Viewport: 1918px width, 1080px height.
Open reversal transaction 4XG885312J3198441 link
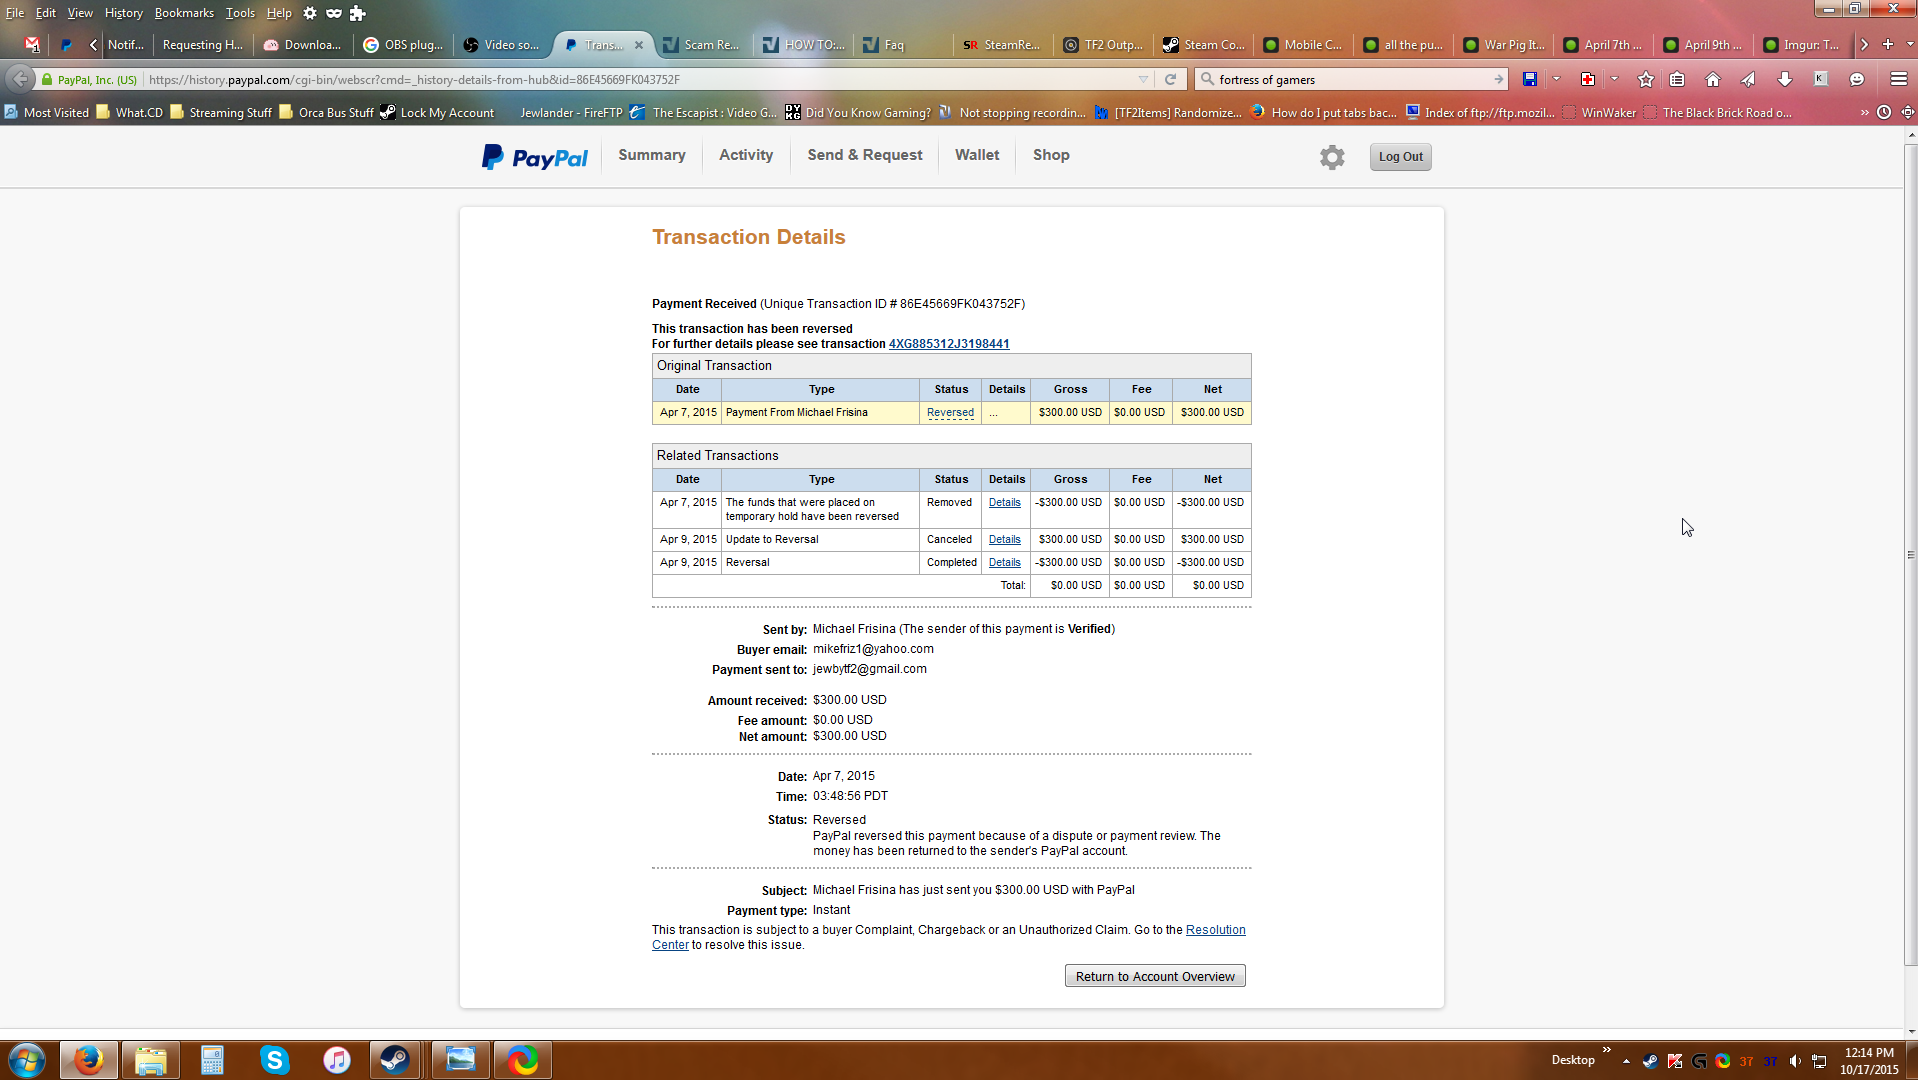coord(948,344)
